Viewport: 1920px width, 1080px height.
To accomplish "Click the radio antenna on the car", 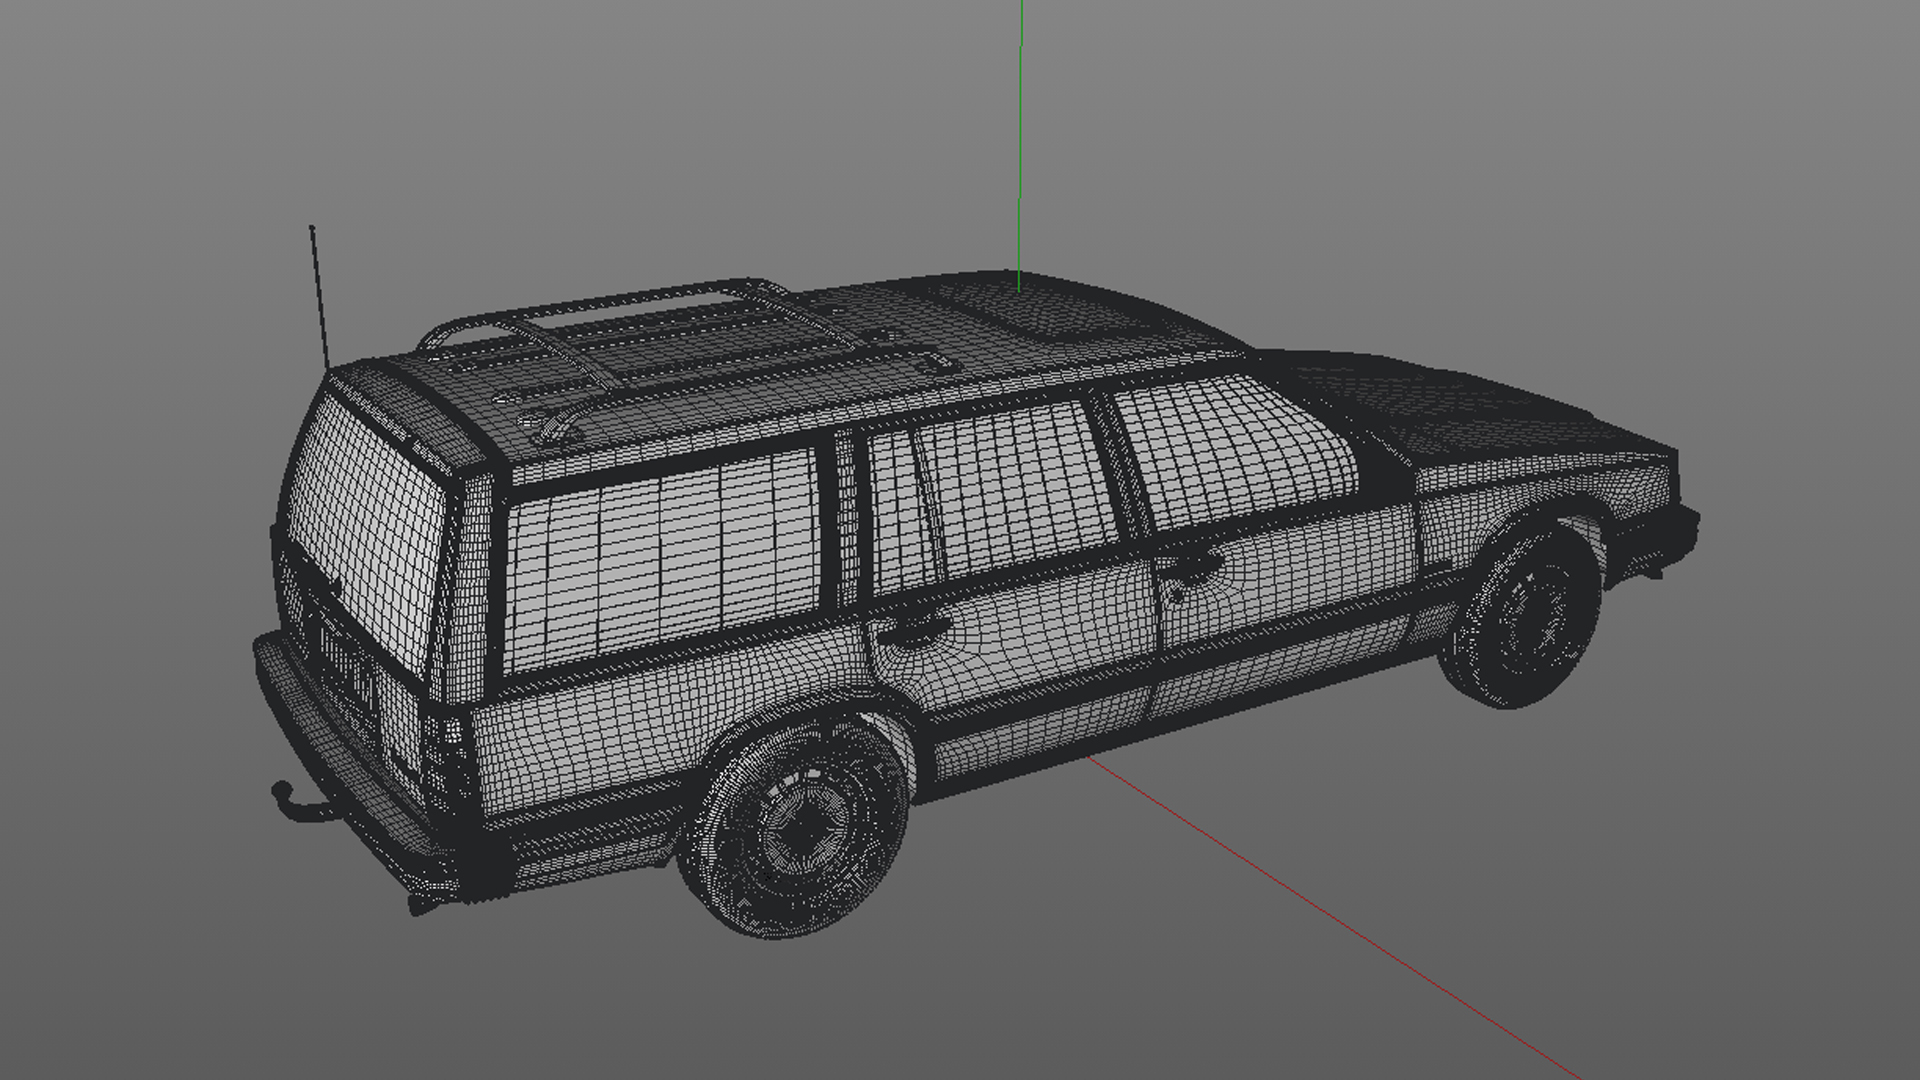I will tap(319, 296).
